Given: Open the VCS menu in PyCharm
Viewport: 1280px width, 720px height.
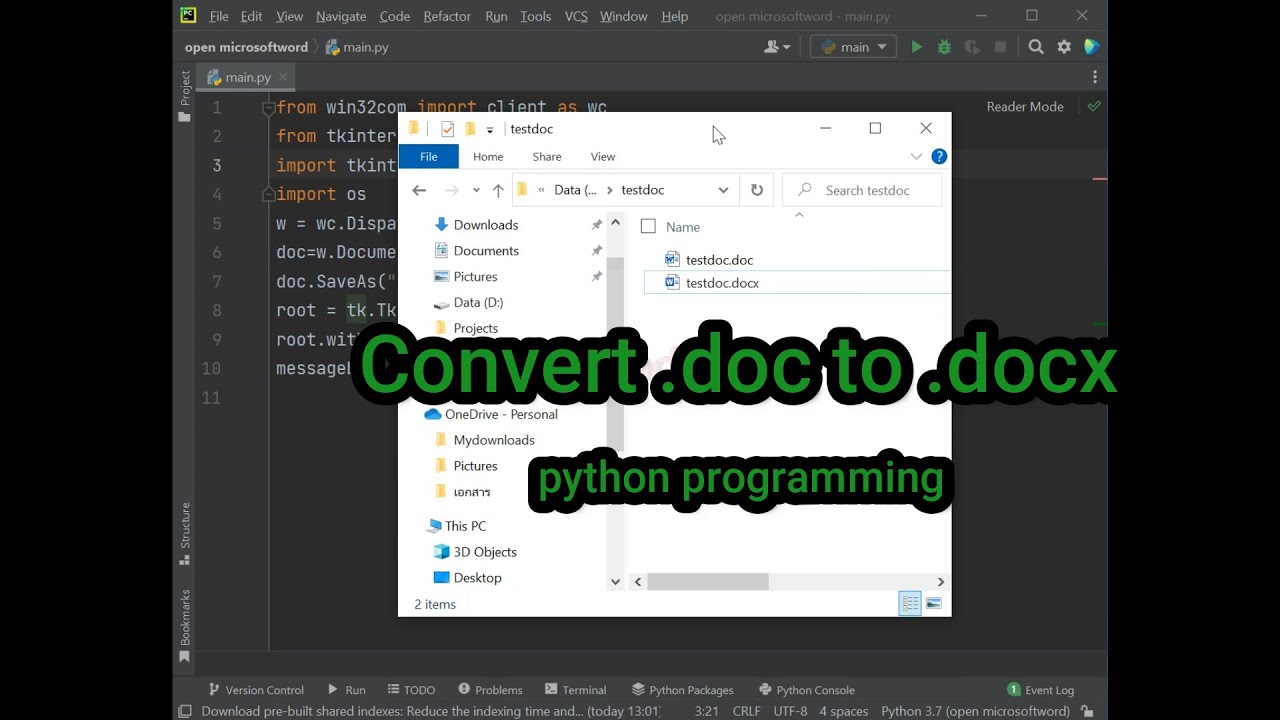Looking at the screenshot, I should (576, 16).
